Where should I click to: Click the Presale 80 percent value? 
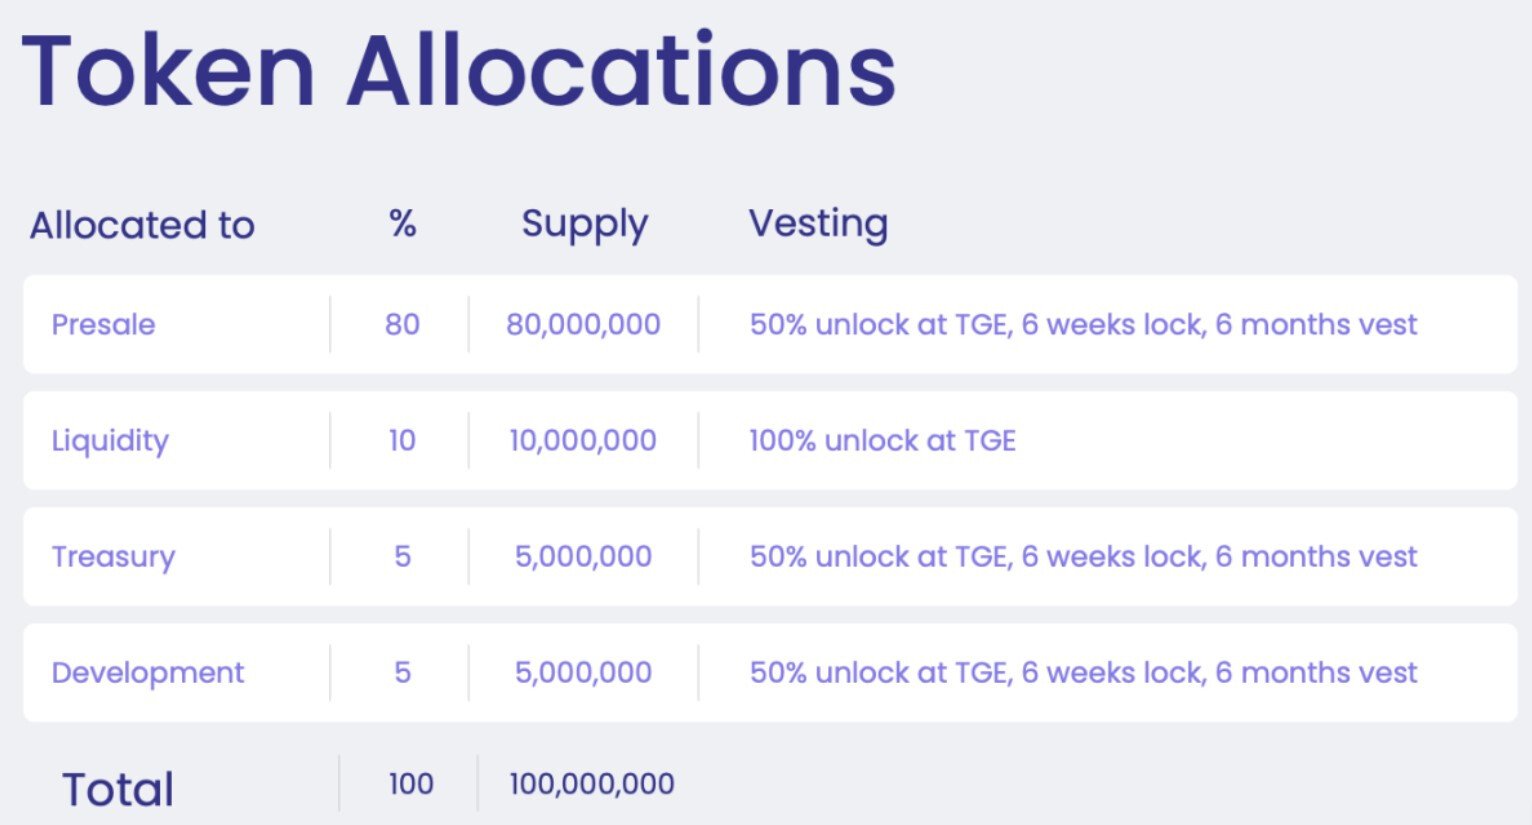click(x=402, y=324)
